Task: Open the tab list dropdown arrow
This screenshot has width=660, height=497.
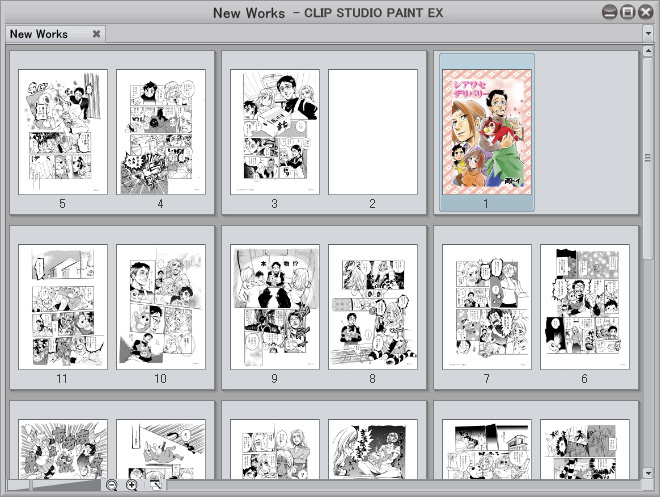Action: (649, 34)
